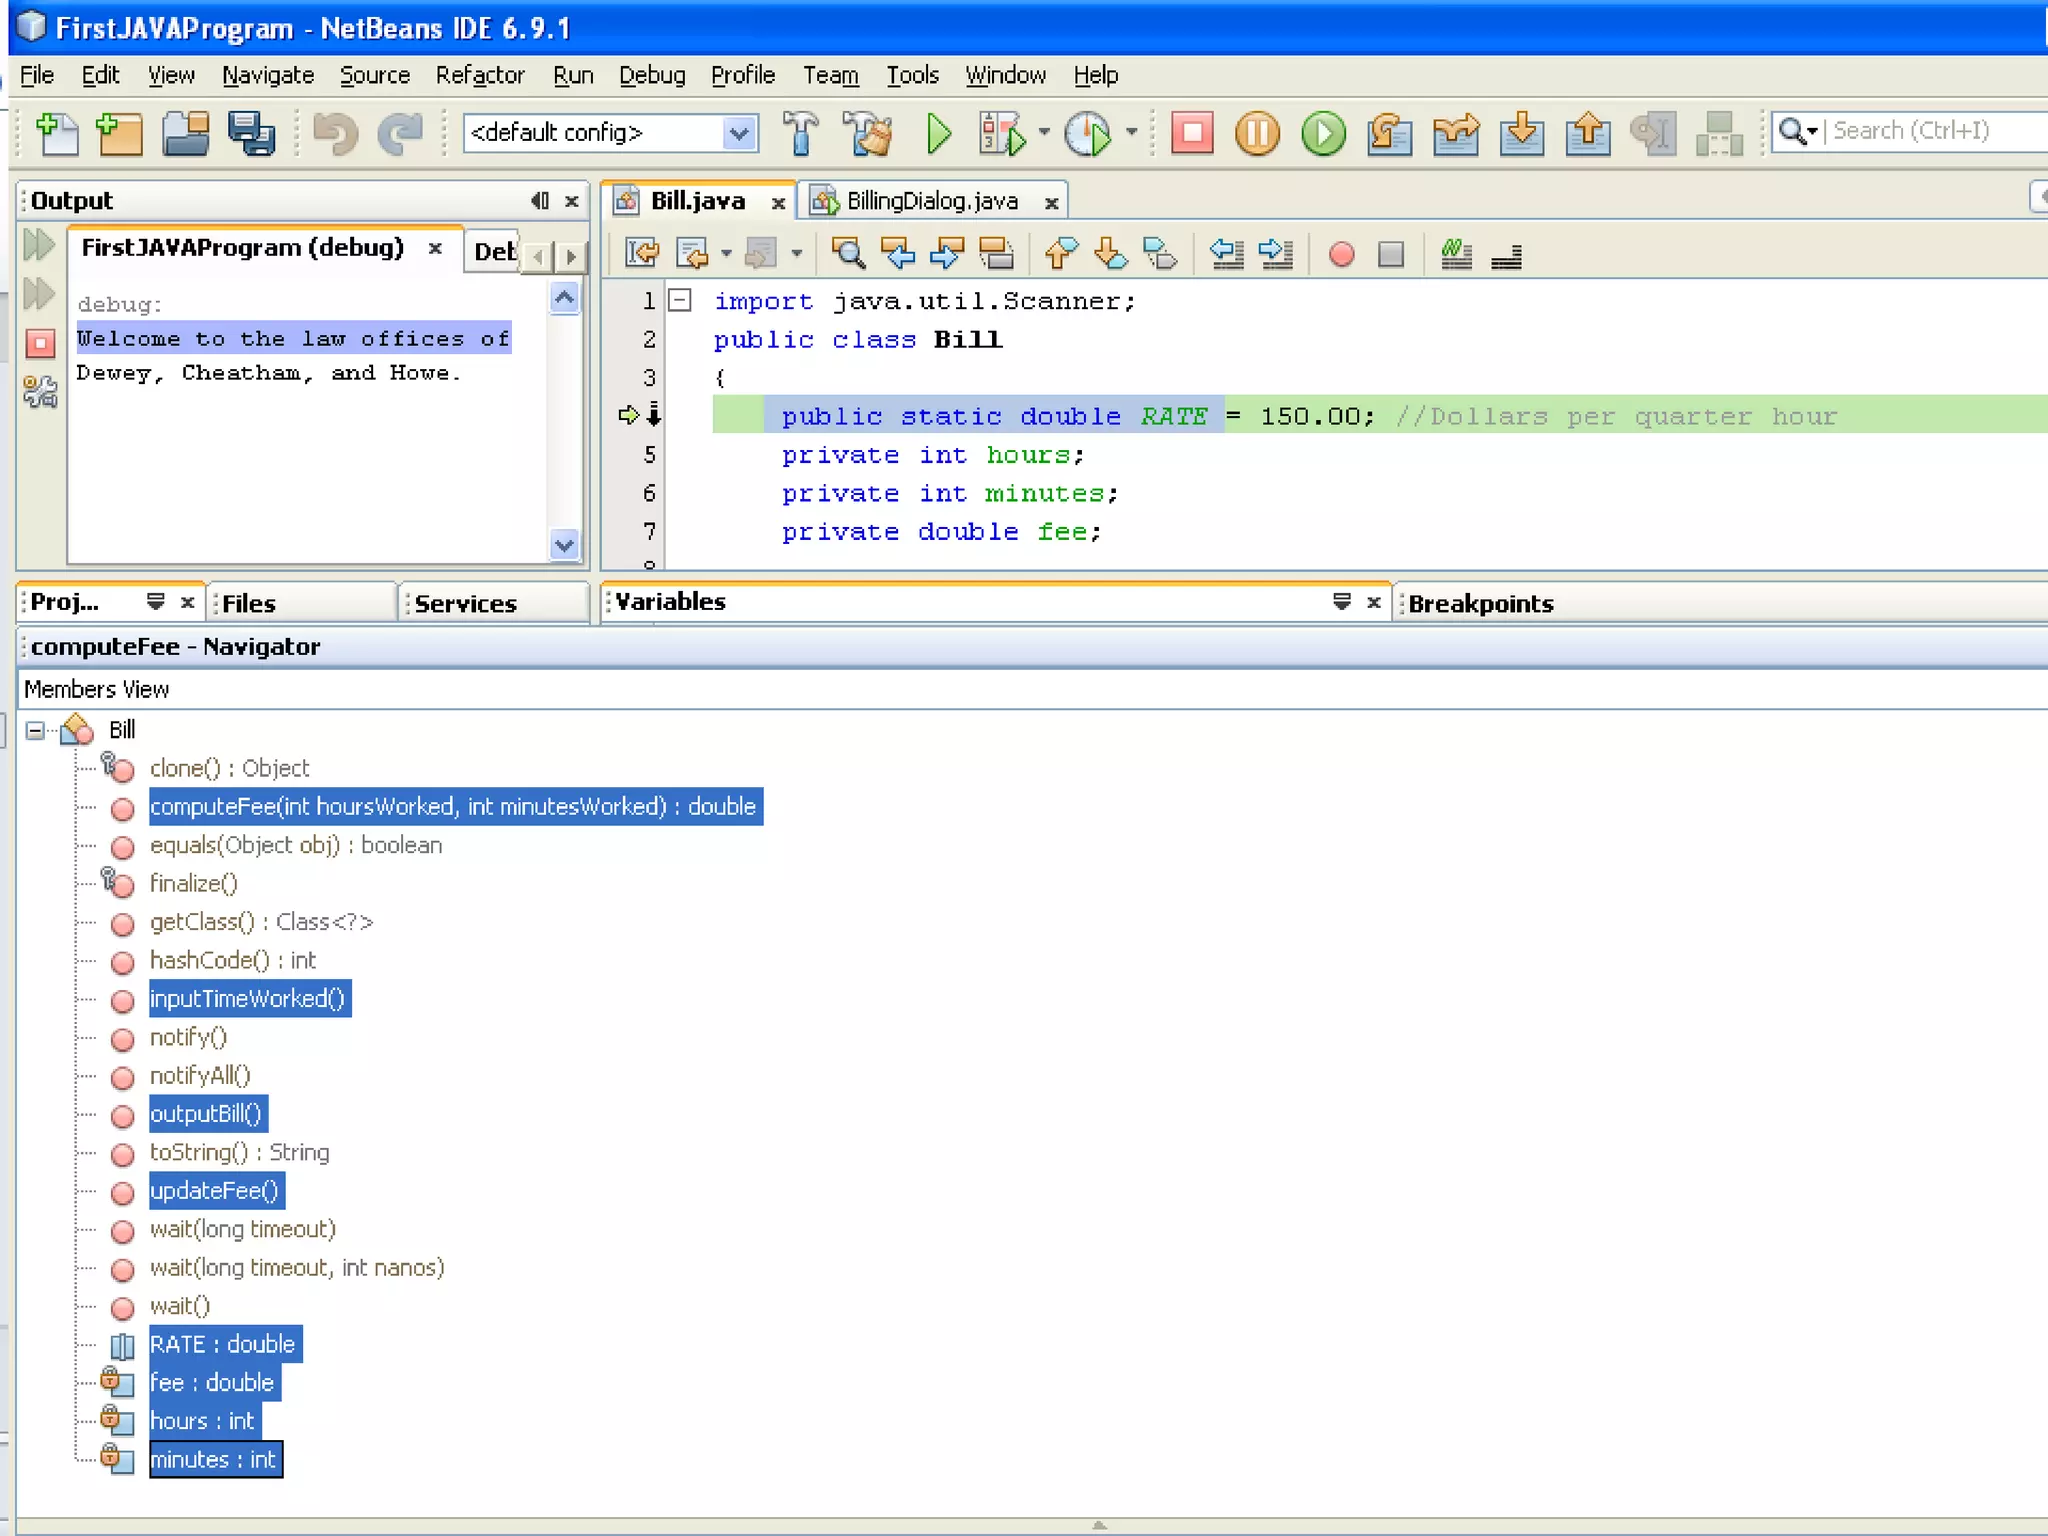Toggle the Find Selection magnifier in the editor toolbar

848,254
